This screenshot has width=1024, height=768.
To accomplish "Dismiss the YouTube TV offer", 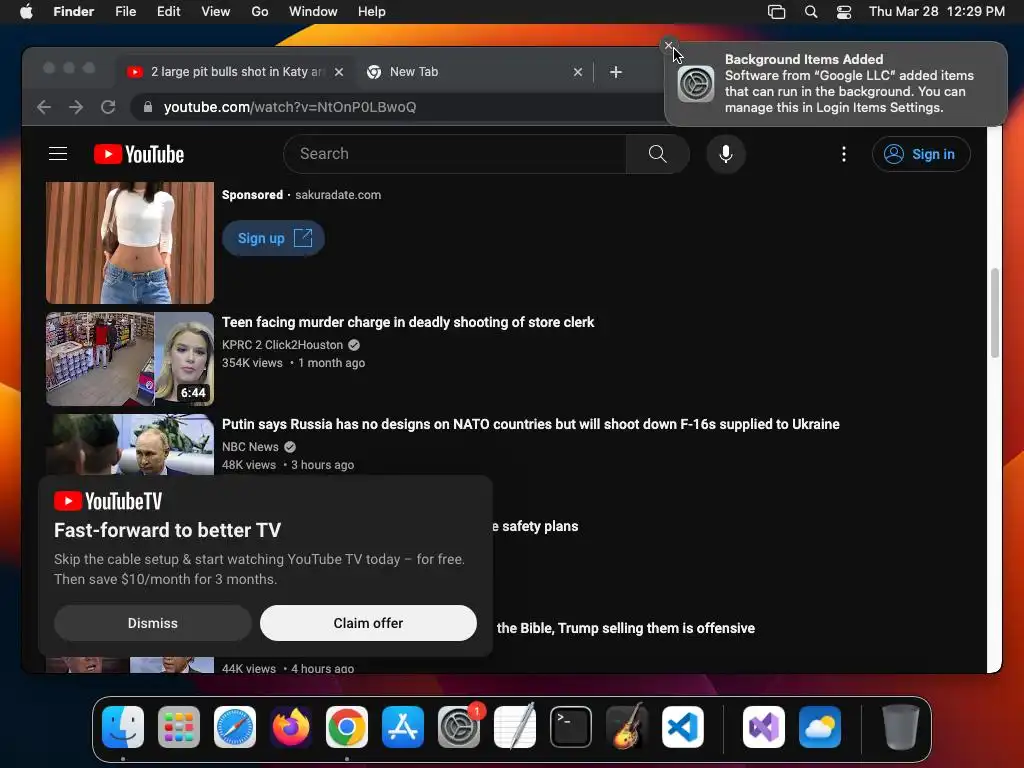I will tap(153, 623).
